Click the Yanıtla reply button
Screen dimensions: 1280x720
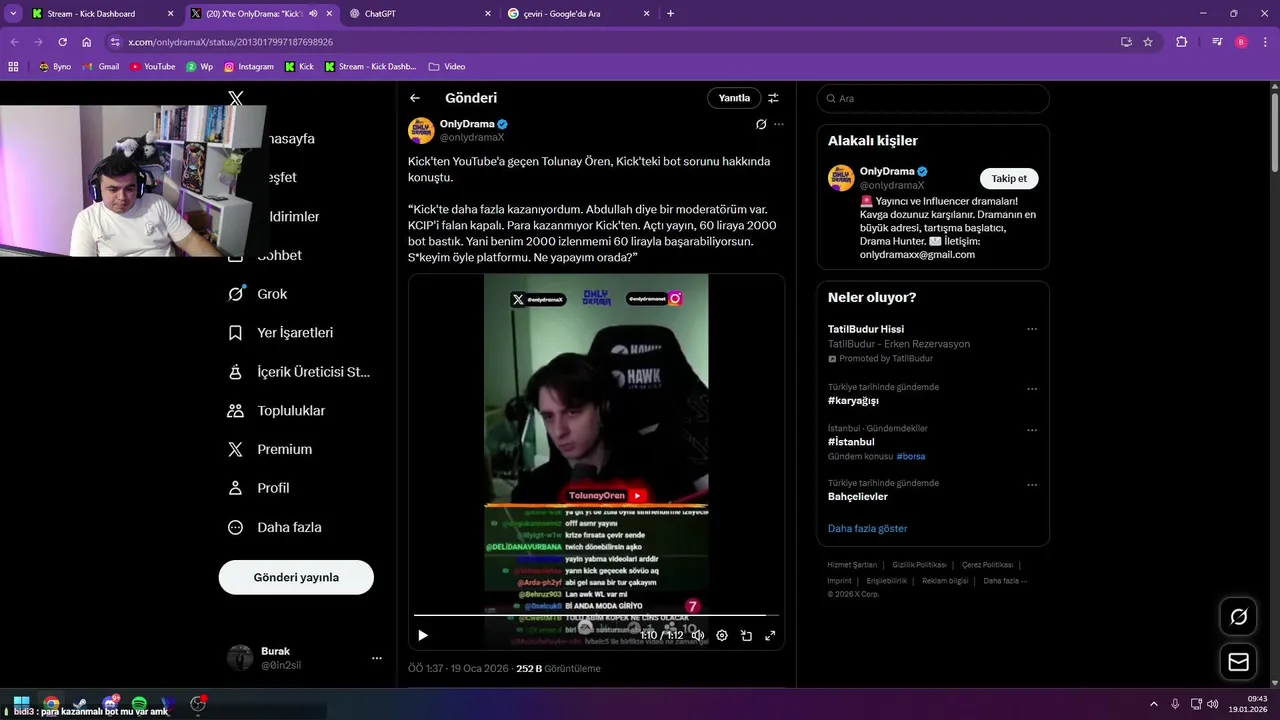tap(734, 98)
